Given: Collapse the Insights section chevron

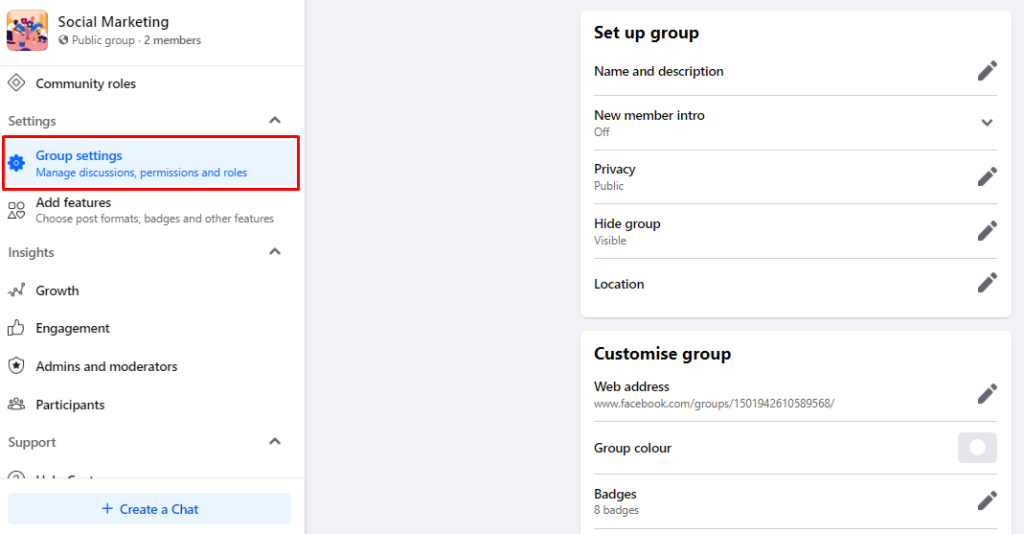Looking at the screenshot, I should 275,251.
